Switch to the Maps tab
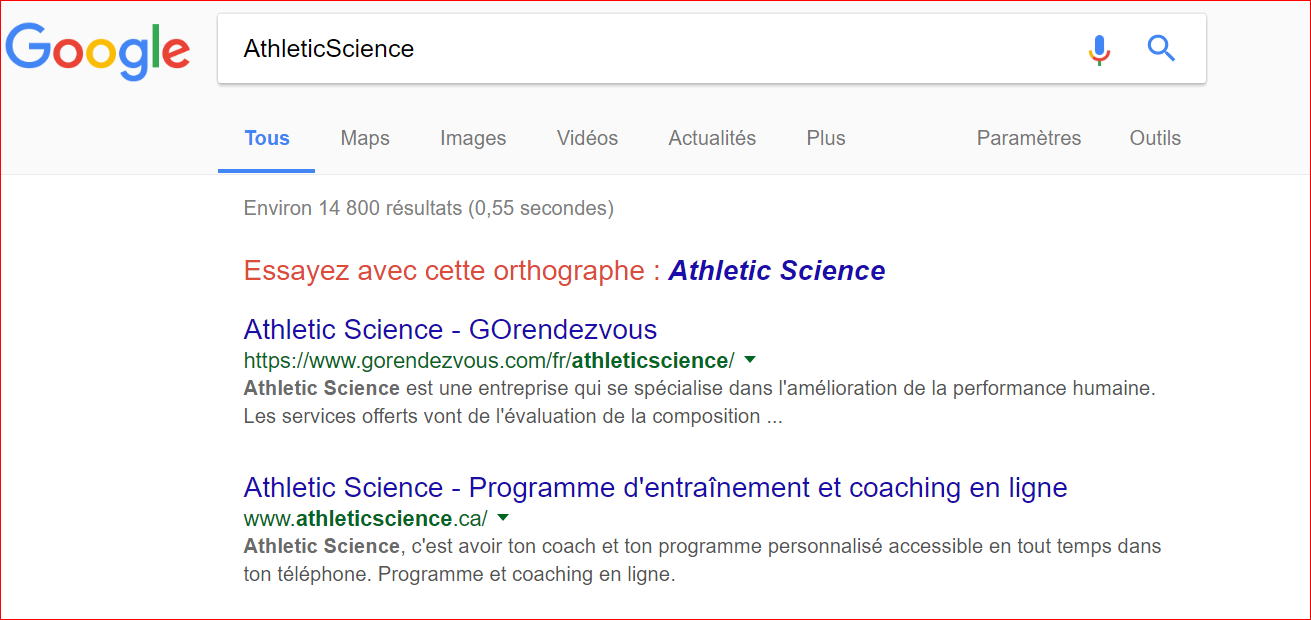The width and height of the screenshot is (1311, 620). tap(365, 138)
